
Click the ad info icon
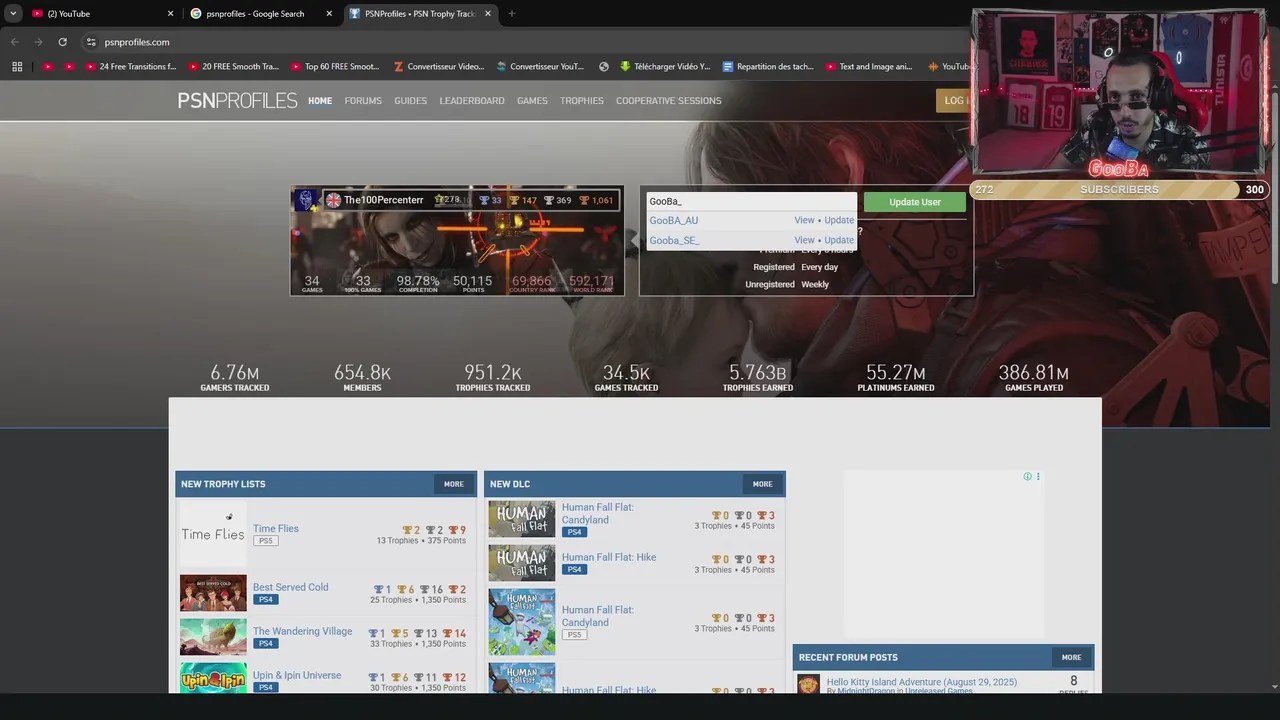click(1027, 477)
